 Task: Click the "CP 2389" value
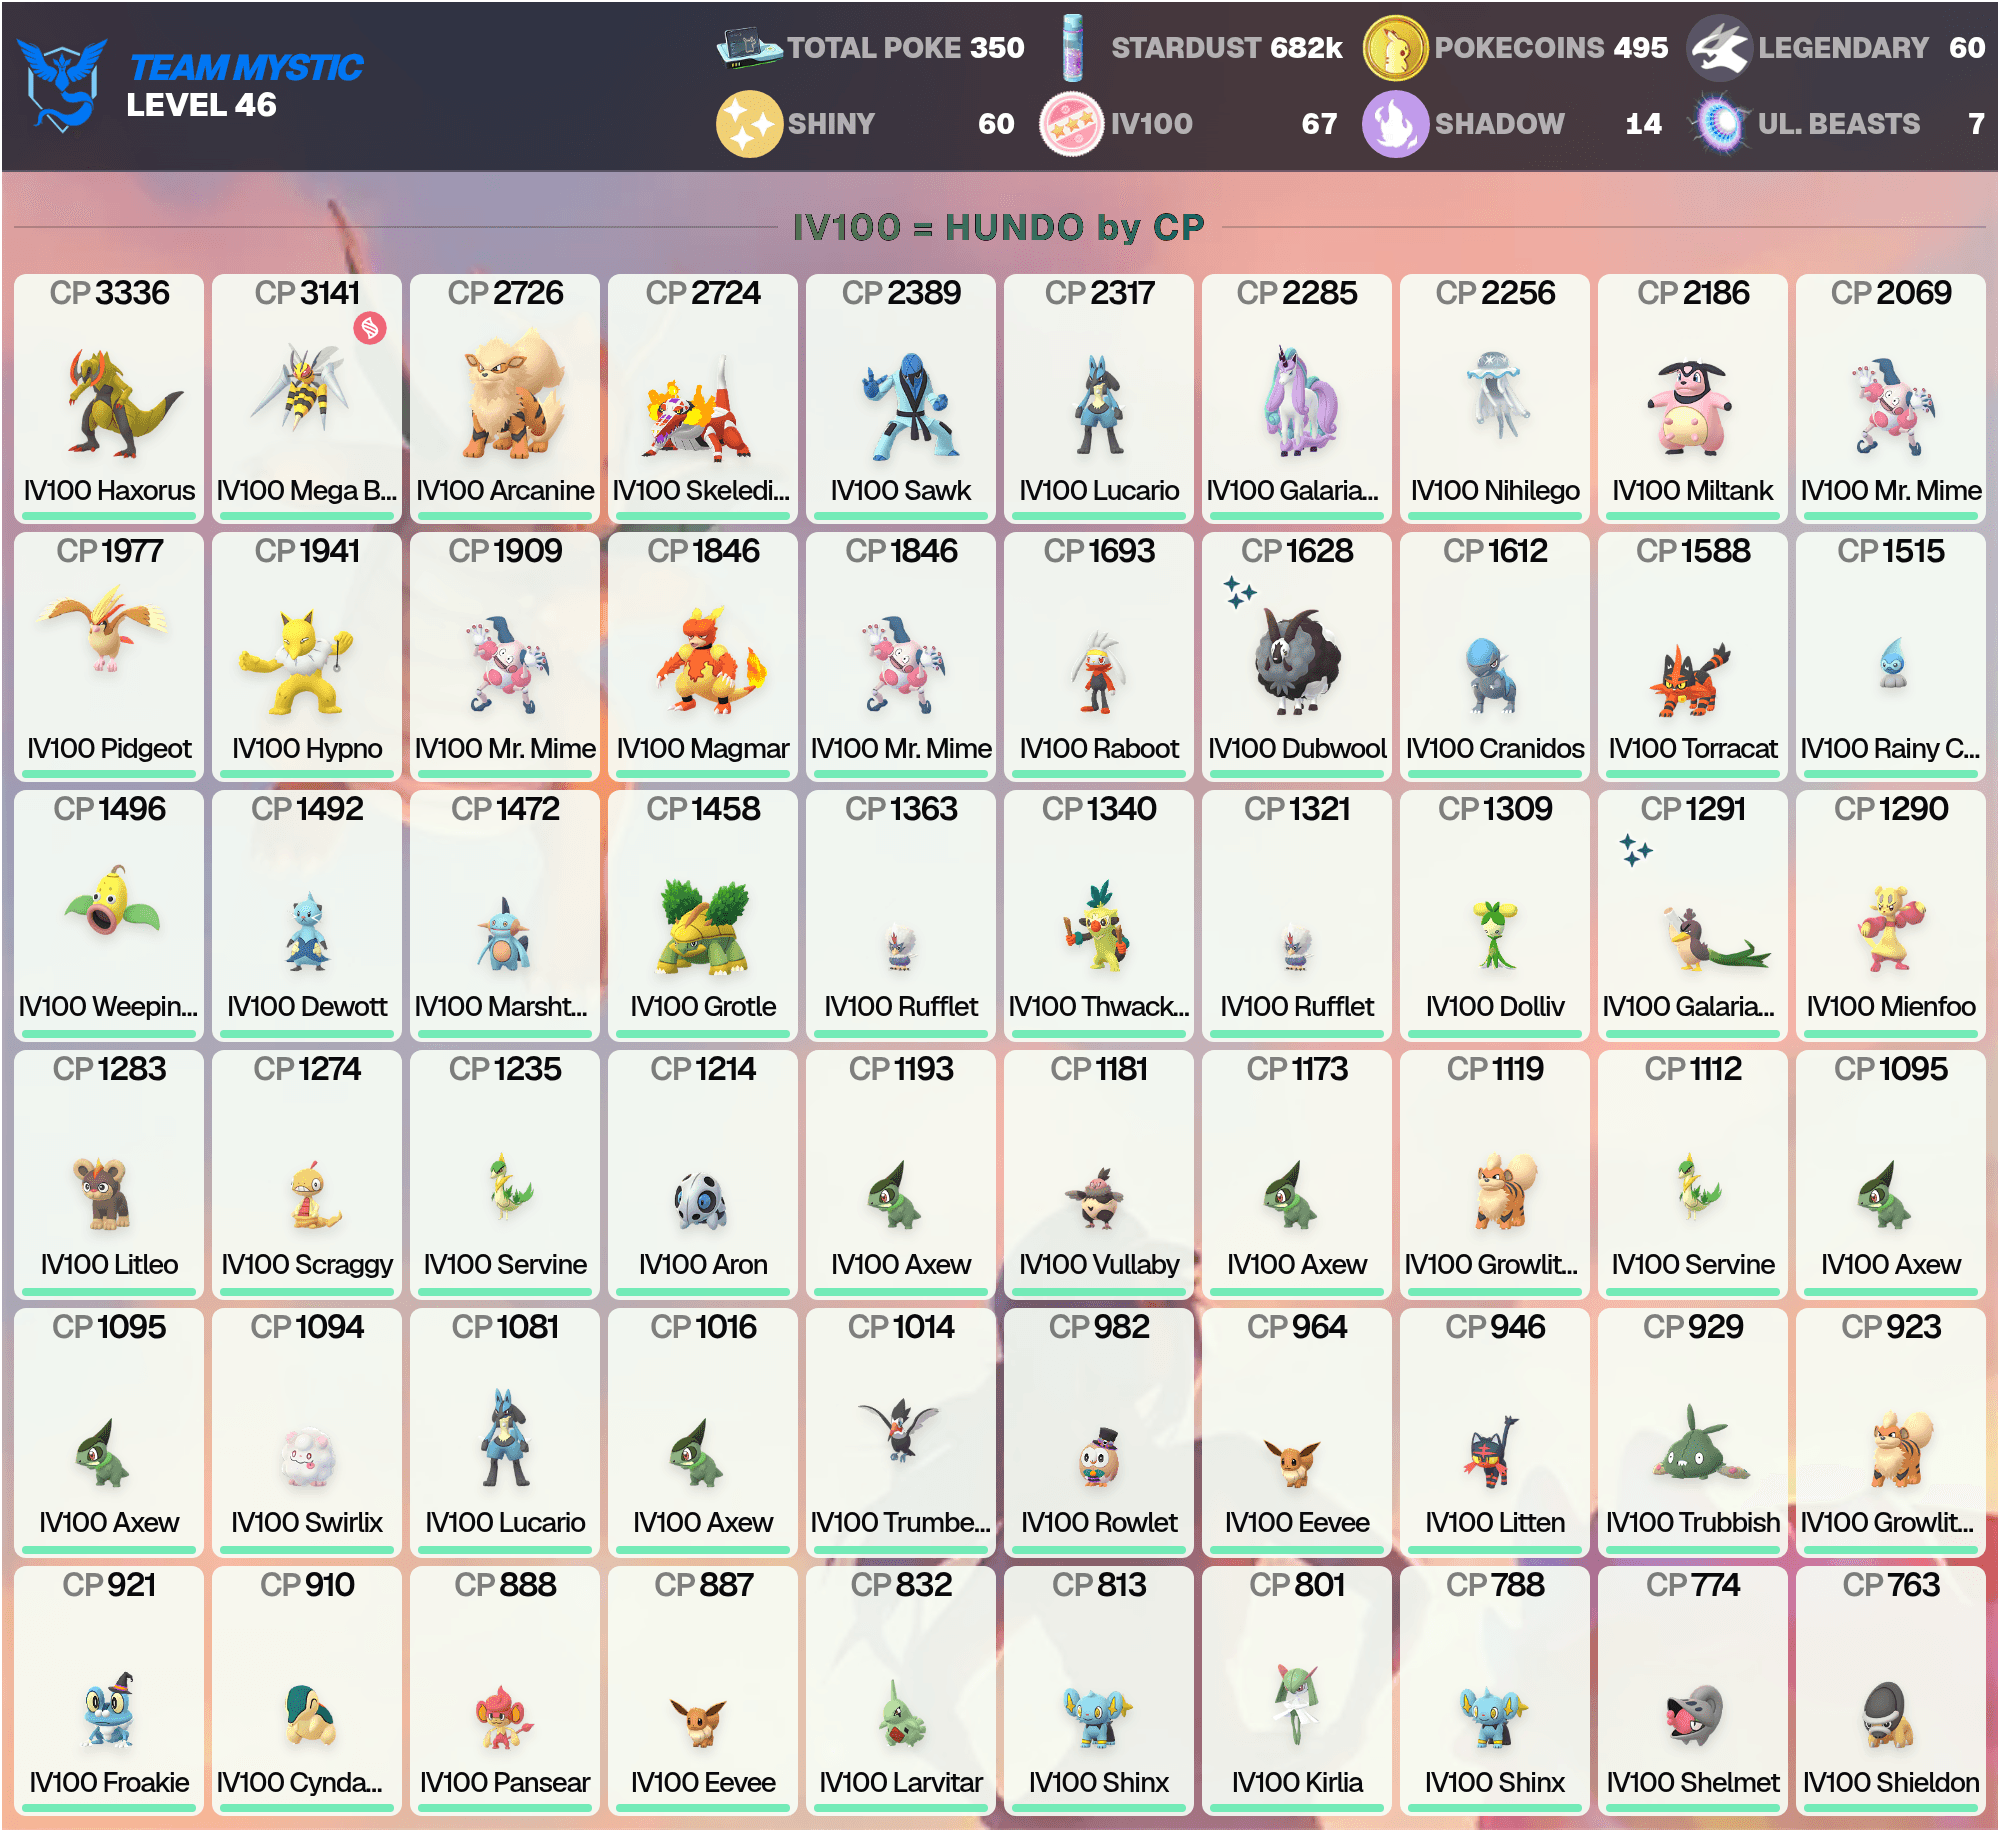click(901, 293)
